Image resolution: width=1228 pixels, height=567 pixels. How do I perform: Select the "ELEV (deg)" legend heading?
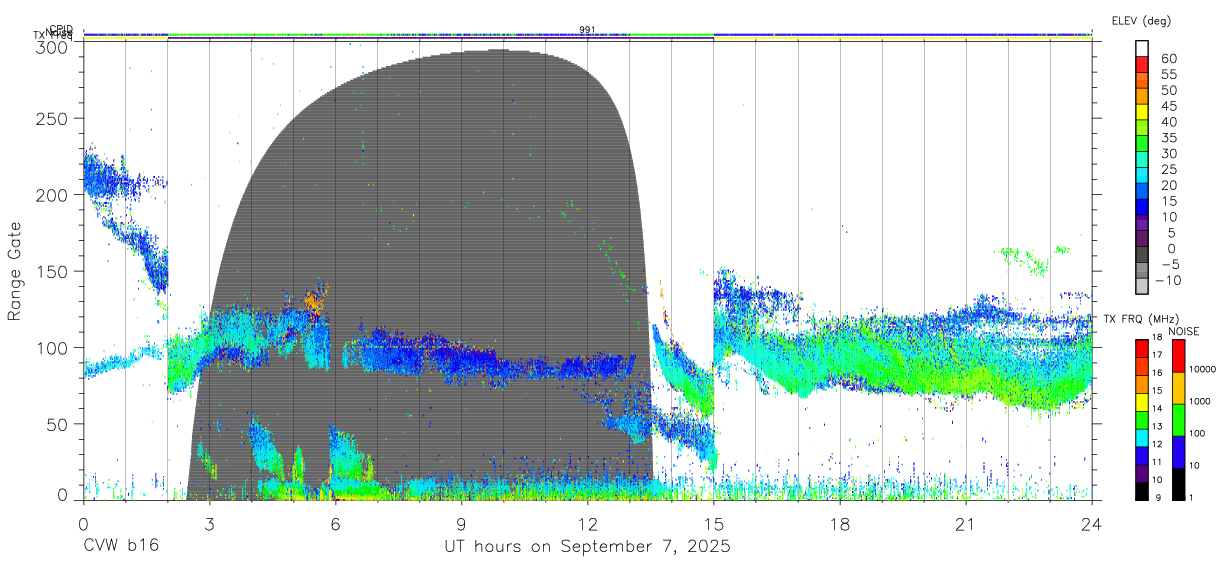[1141, 20]
